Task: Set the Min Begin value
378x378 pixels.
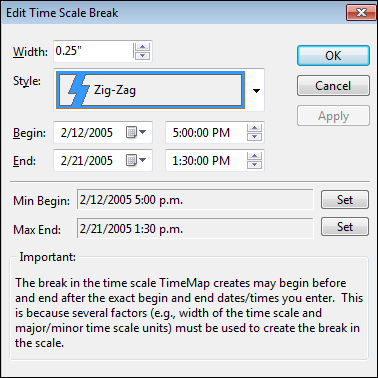Action: pyautogui.click(x=345, y=200)
